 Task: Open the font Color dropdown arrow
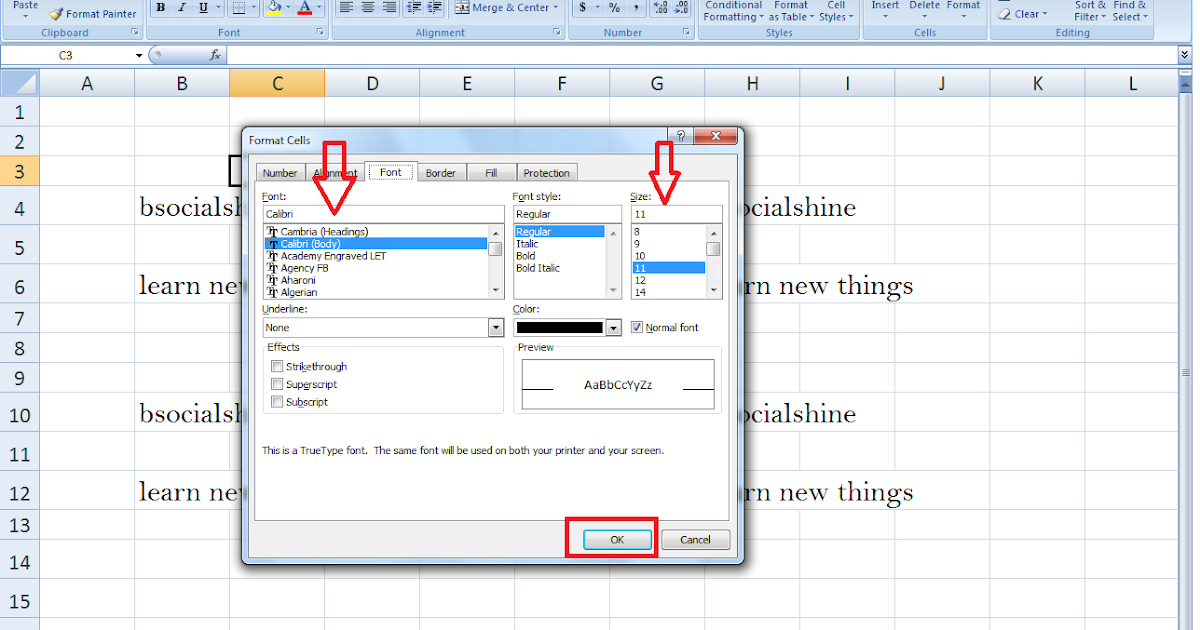tap(614, 327)
